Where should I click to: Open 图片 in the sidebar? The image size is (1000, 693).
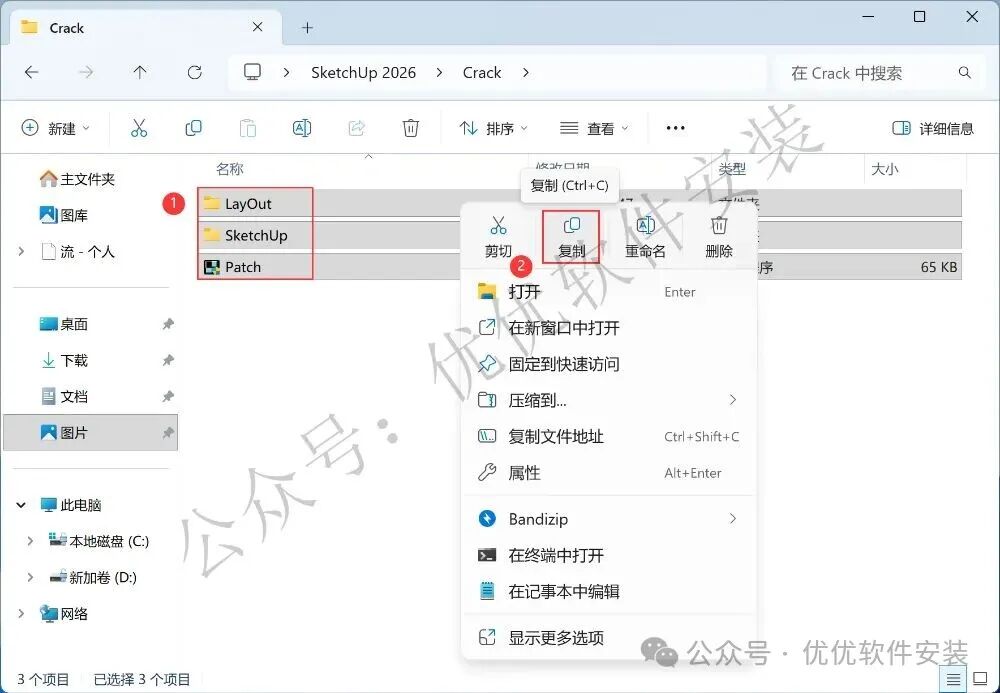(90, 433)
